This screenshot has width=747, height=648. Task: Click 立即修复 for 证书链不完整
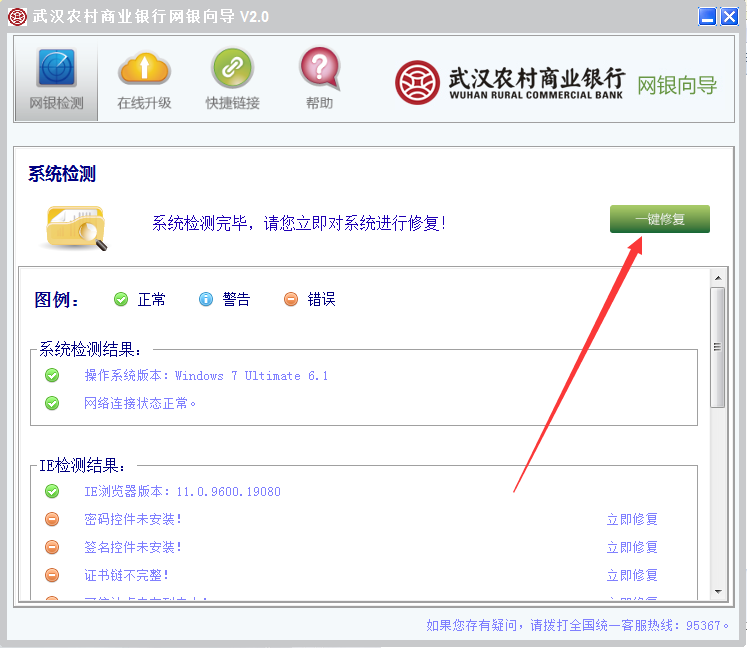(632, 575)
